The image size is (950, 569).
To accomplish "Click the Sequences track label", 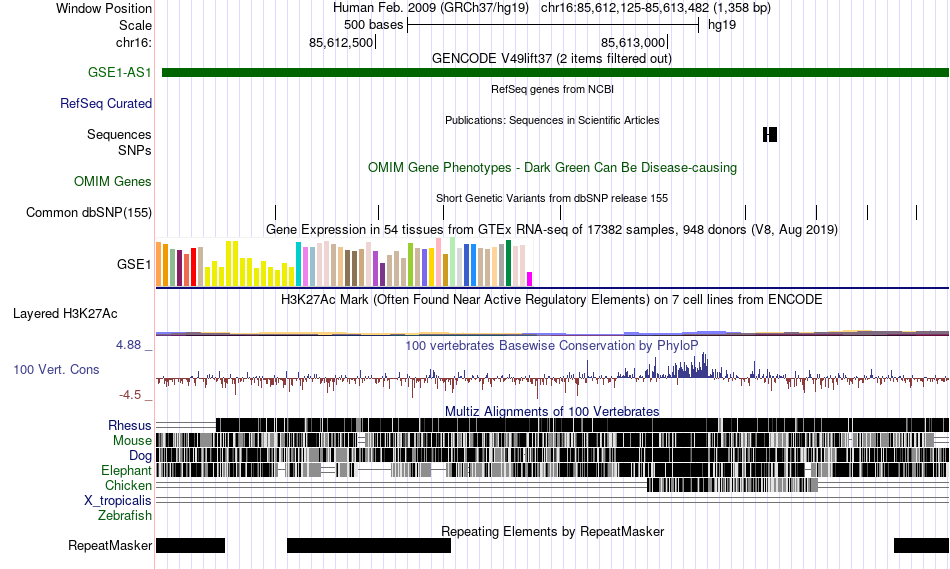I will pos(119,135).
